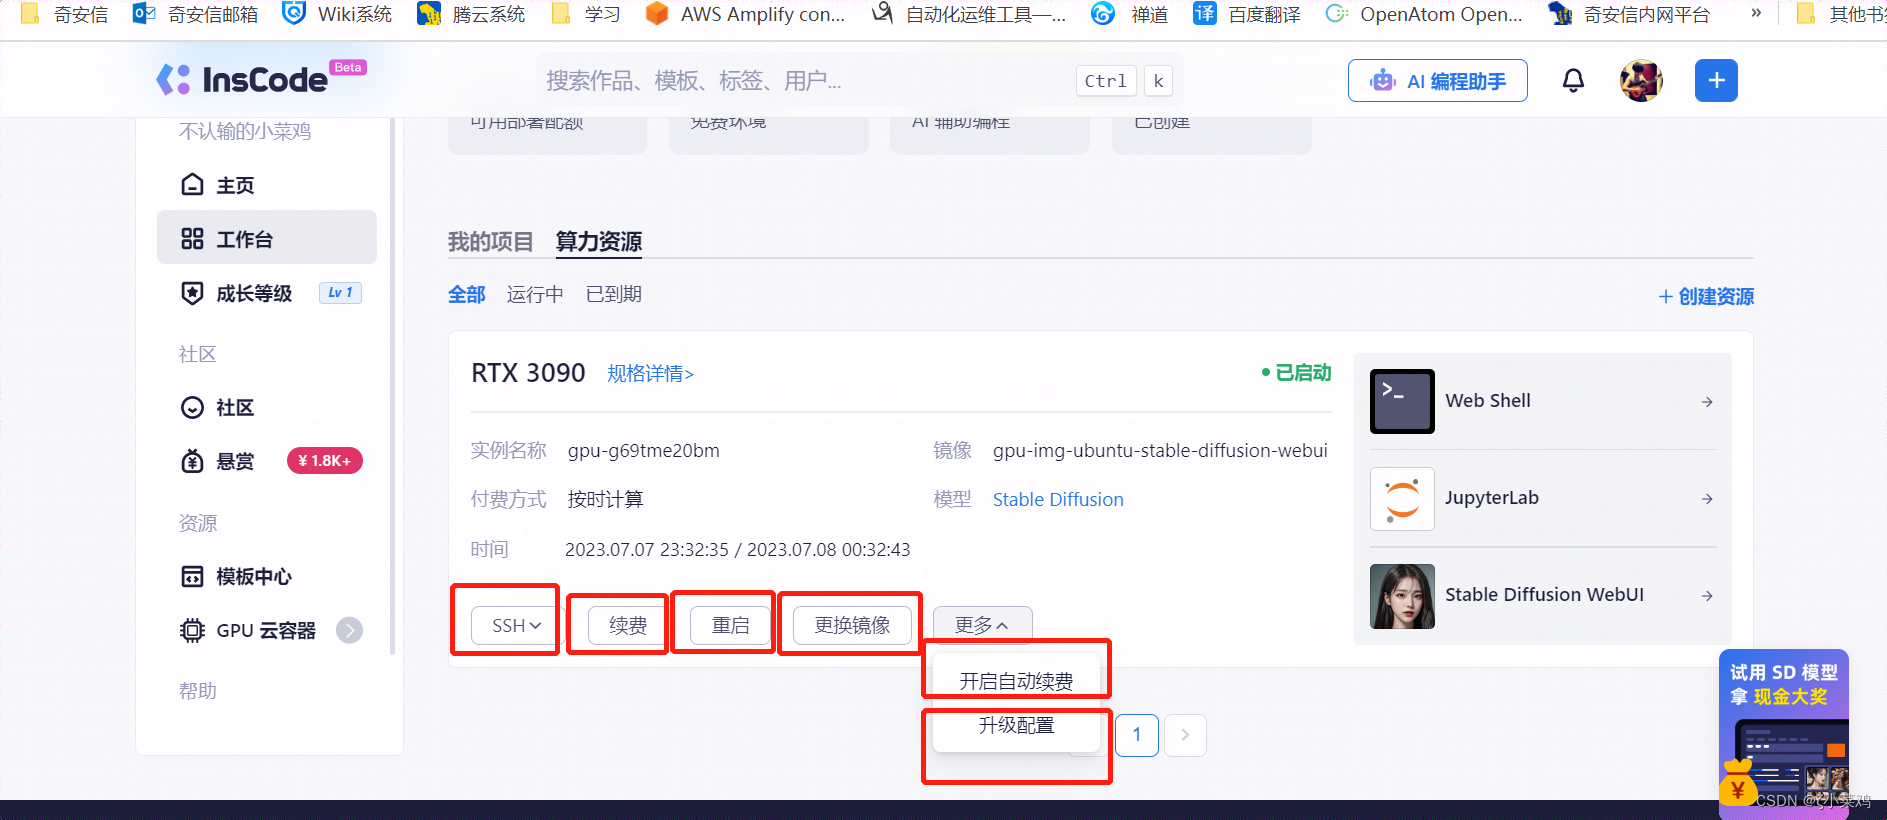
Task: Filter resources by 全部
Action: [467, 294]
